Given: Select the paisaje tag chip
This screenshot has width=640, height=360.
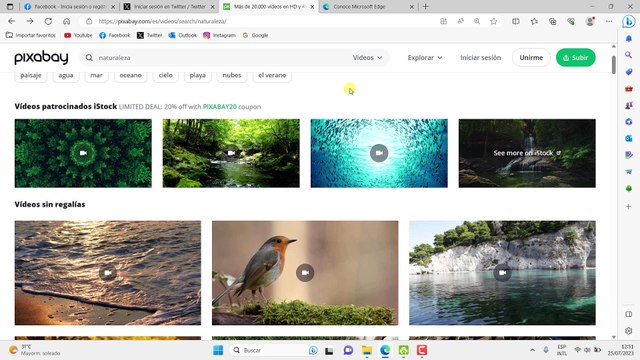Looking at the screenshot, I should [x=31, y=76].
